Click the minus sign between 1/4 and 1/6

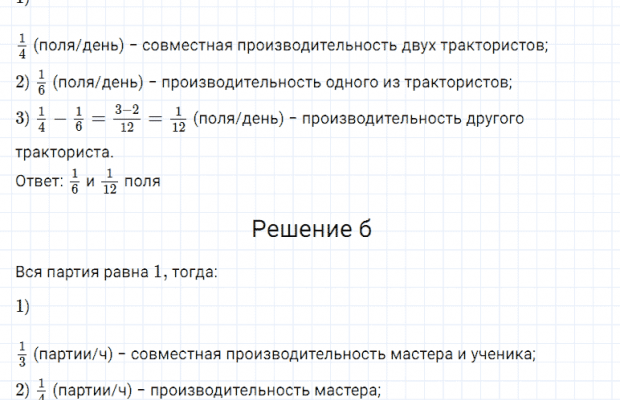pos(59,119)
